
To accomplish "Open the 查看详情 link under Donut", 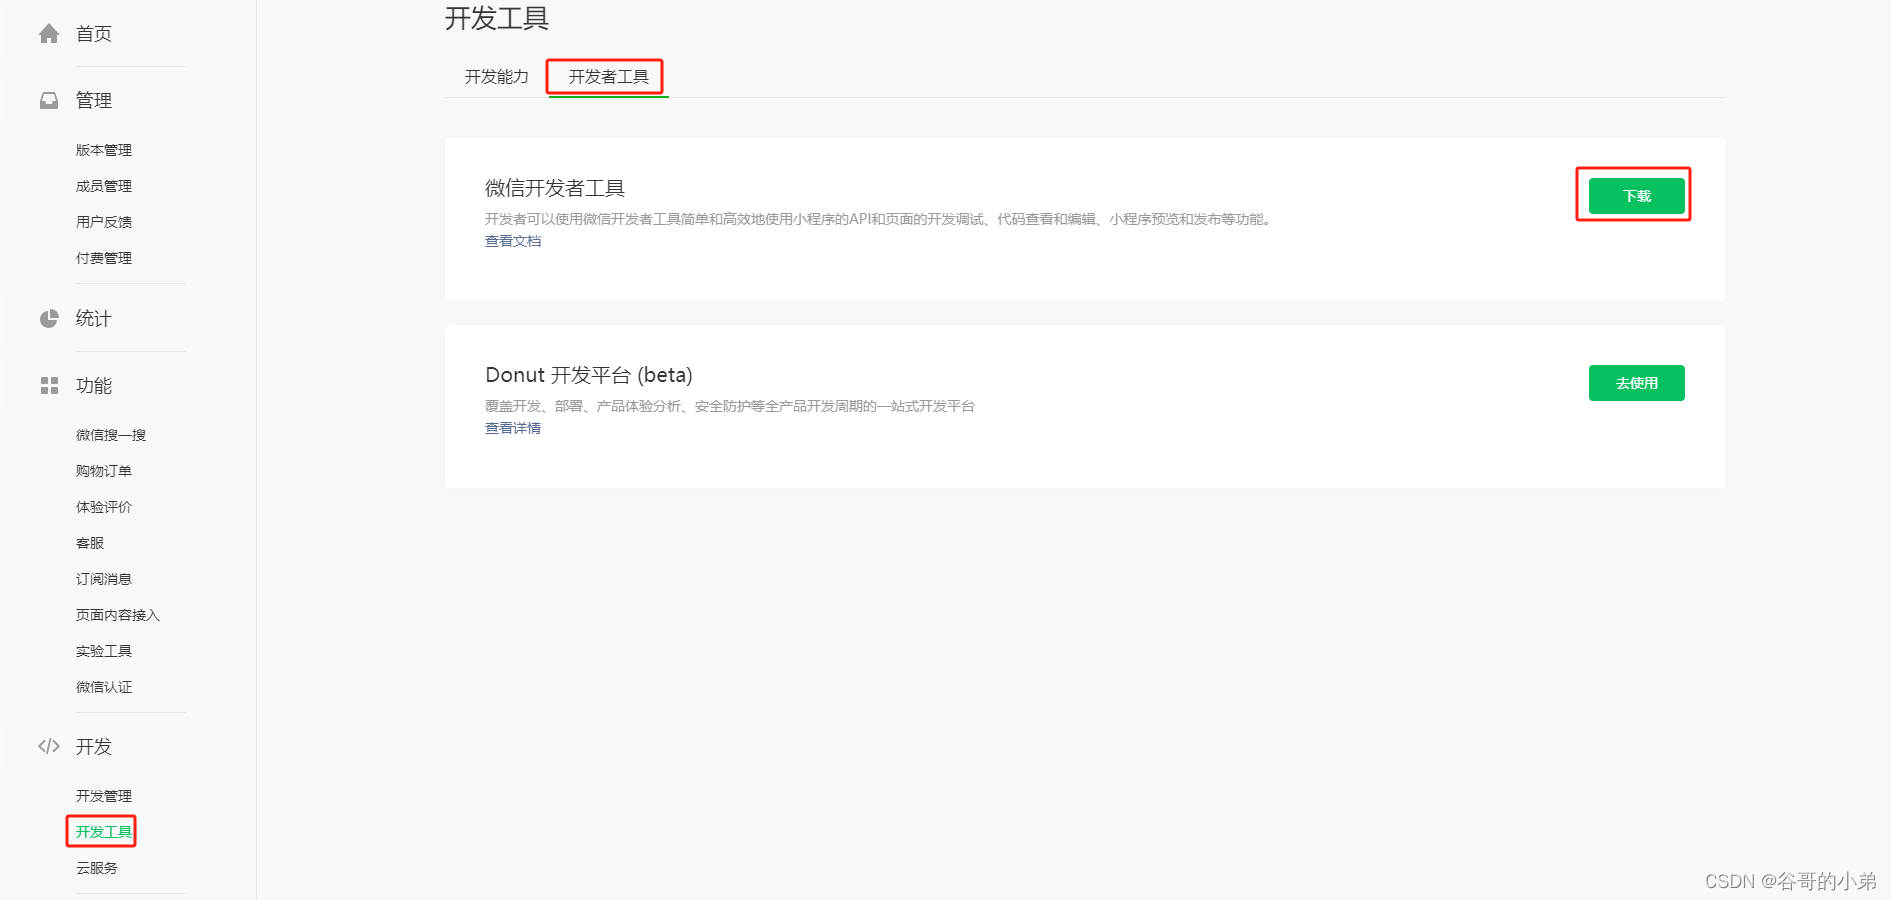I will click(x=513, y=428).
